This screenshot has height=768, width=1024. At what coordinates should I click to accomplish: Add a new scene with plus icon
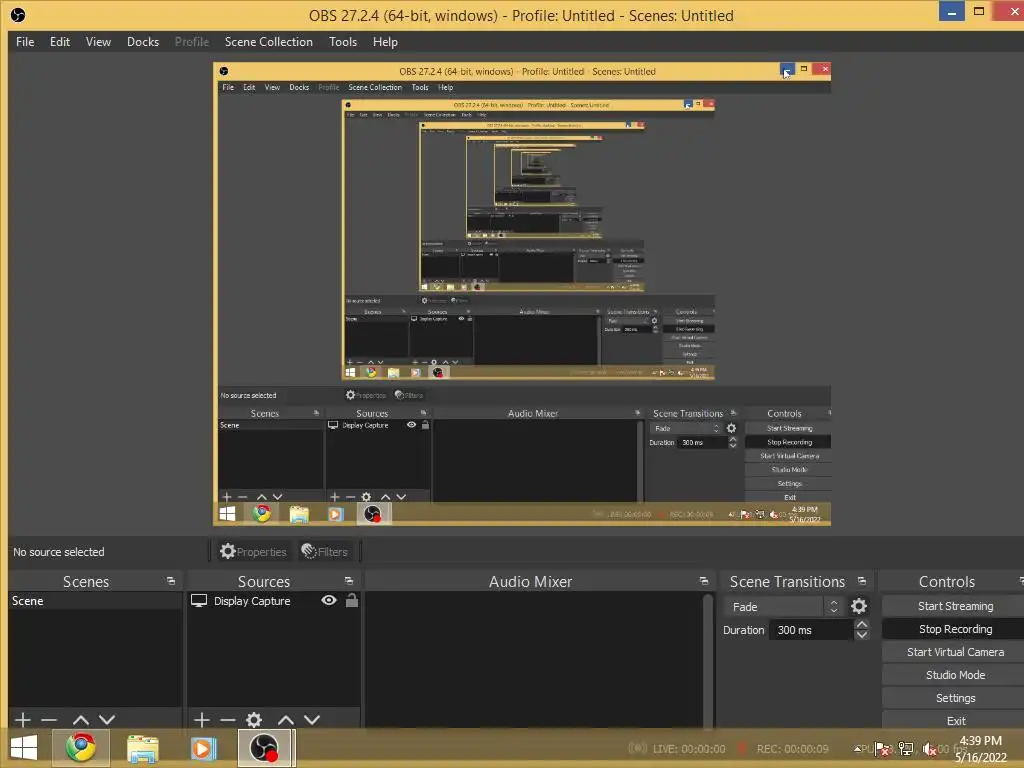pos(23,720)
